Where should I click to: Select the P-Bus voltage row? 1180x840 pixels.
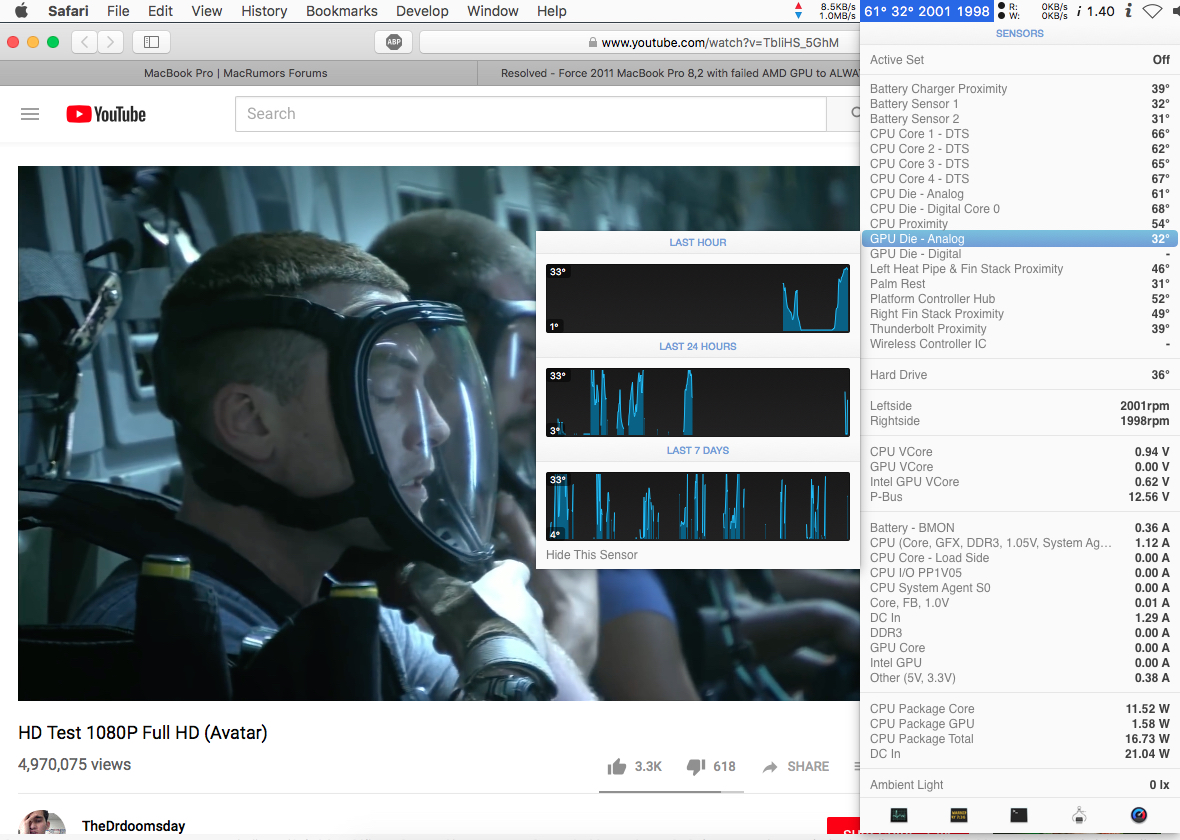click(1020, 497)
